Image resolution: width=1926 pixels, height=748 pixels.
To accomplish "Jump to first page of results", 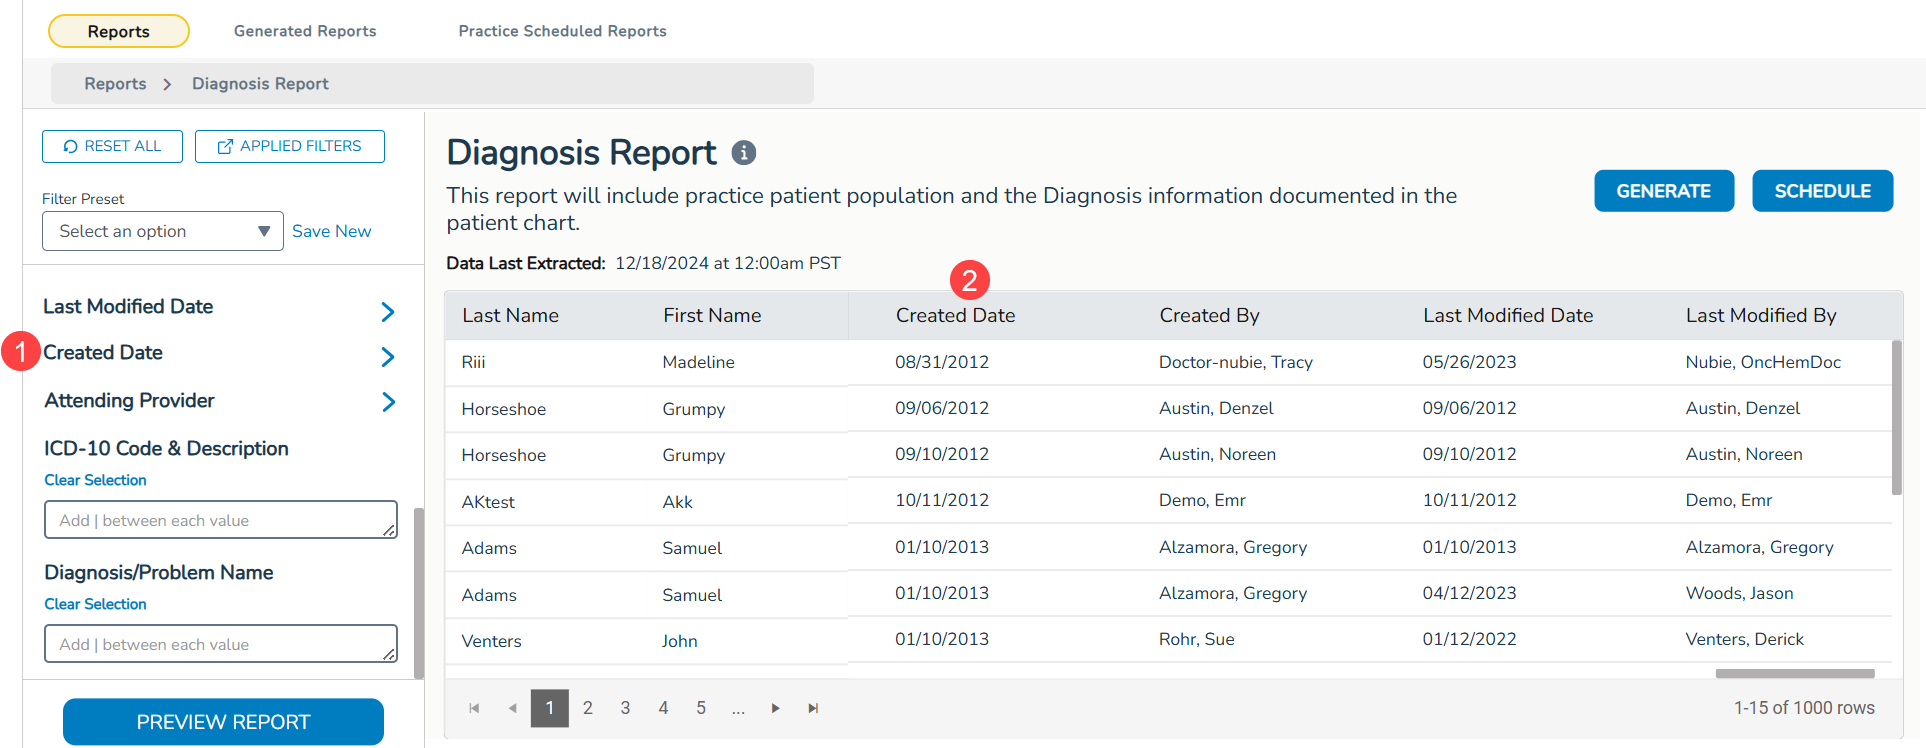I will tap(474, 708).
